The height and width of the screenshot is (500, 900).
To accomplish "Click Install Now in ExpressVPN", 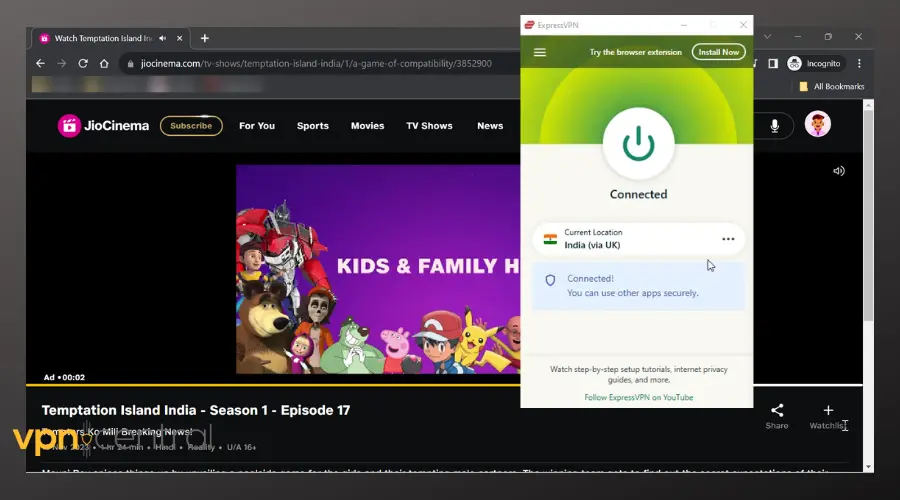I will click(719, 52).
